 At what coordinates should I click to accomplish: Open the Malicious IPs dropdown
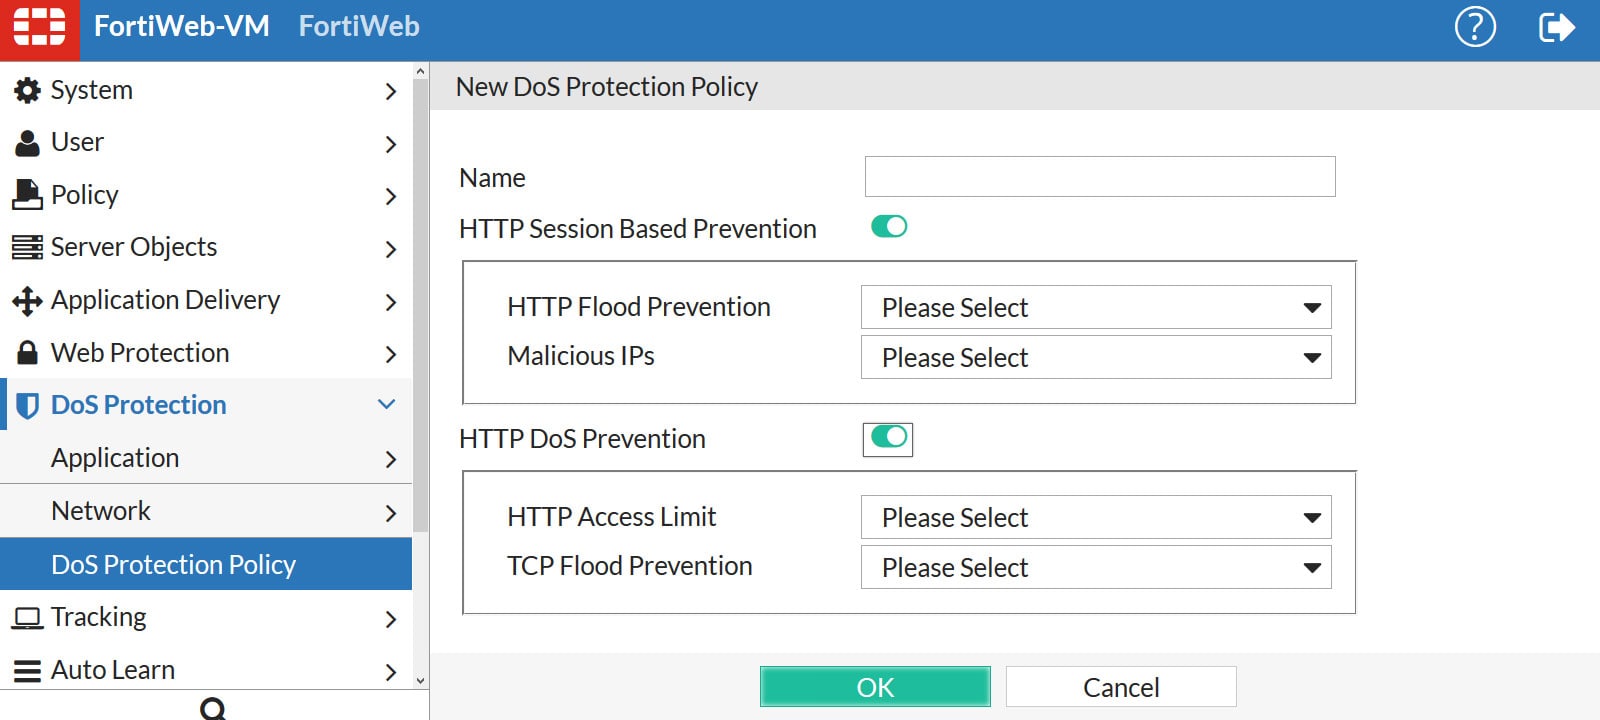click(x=1096, y=357)
